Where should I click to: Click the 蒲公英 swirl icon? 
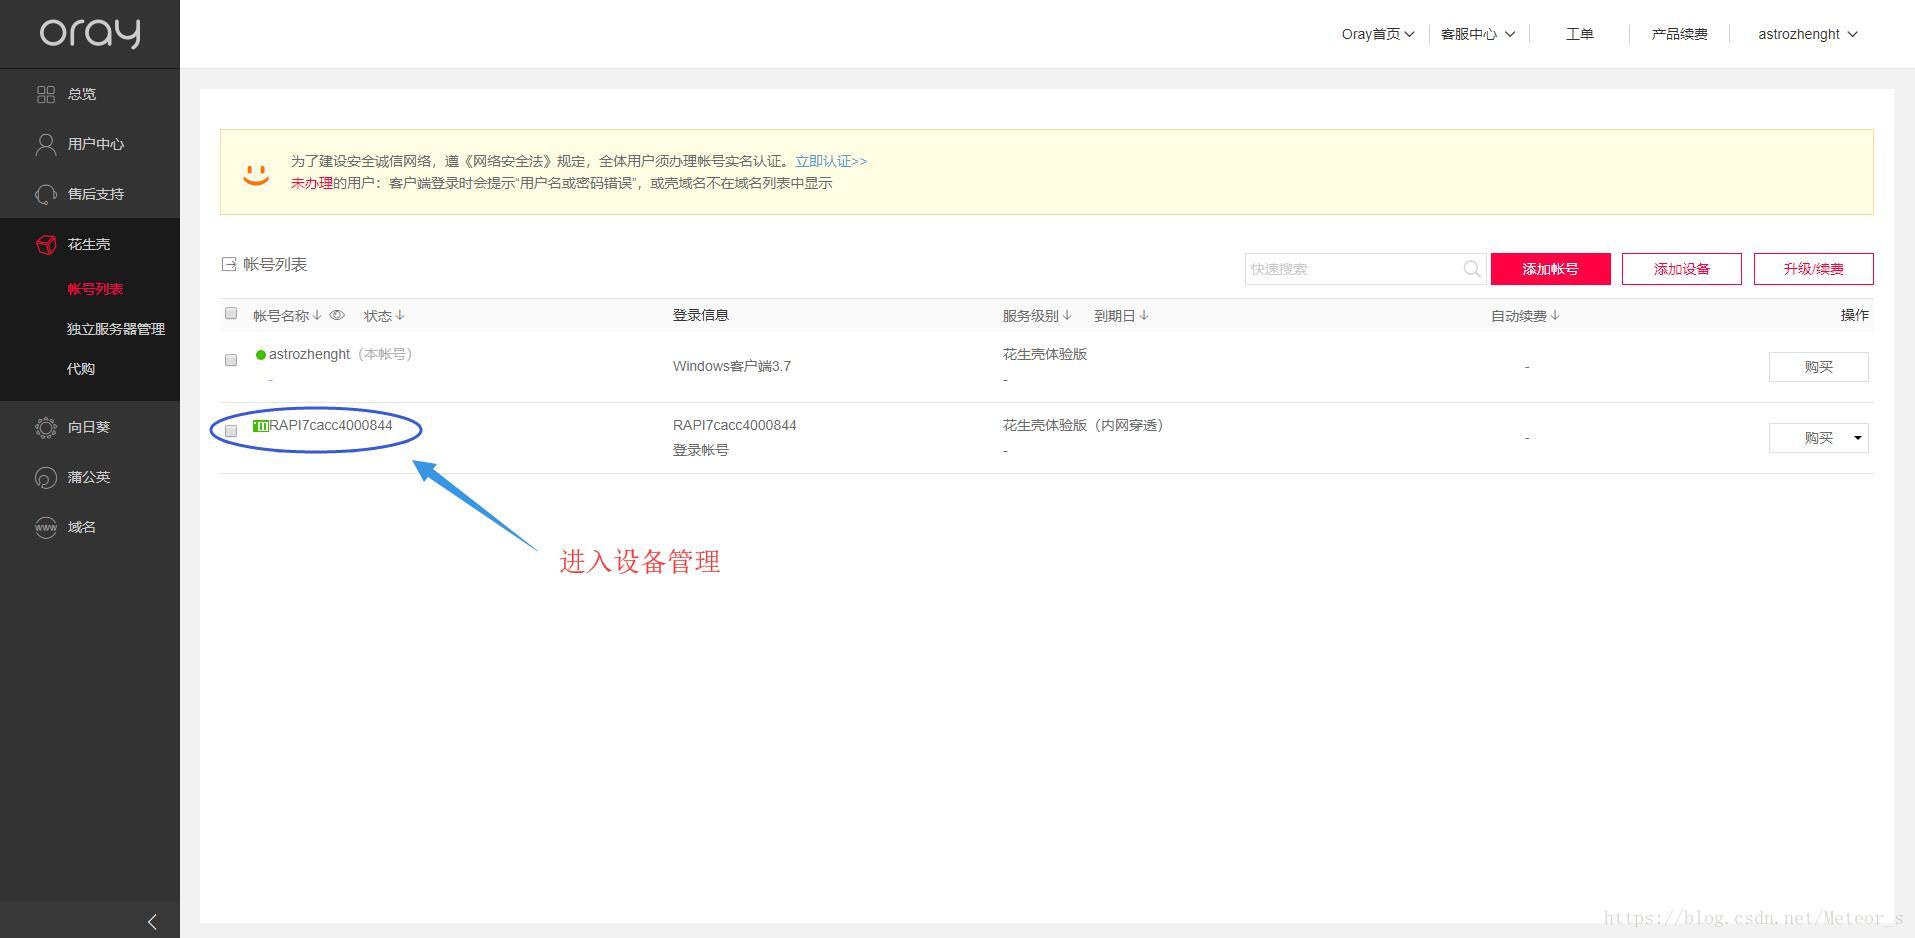tap(46, 477)
